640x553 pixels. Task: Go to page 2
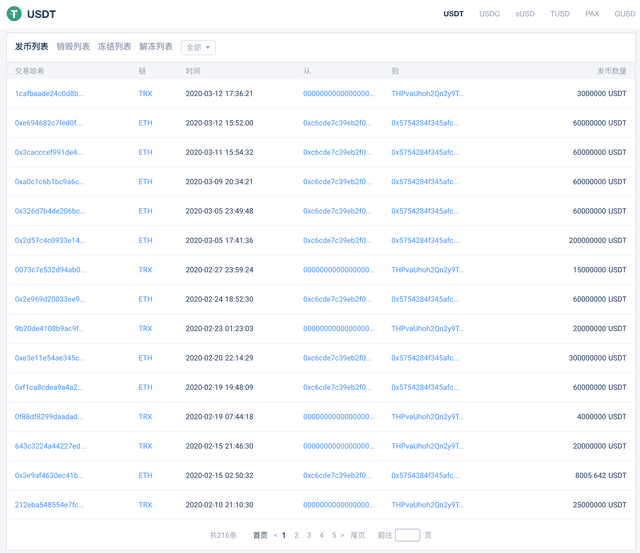point(296,535)
